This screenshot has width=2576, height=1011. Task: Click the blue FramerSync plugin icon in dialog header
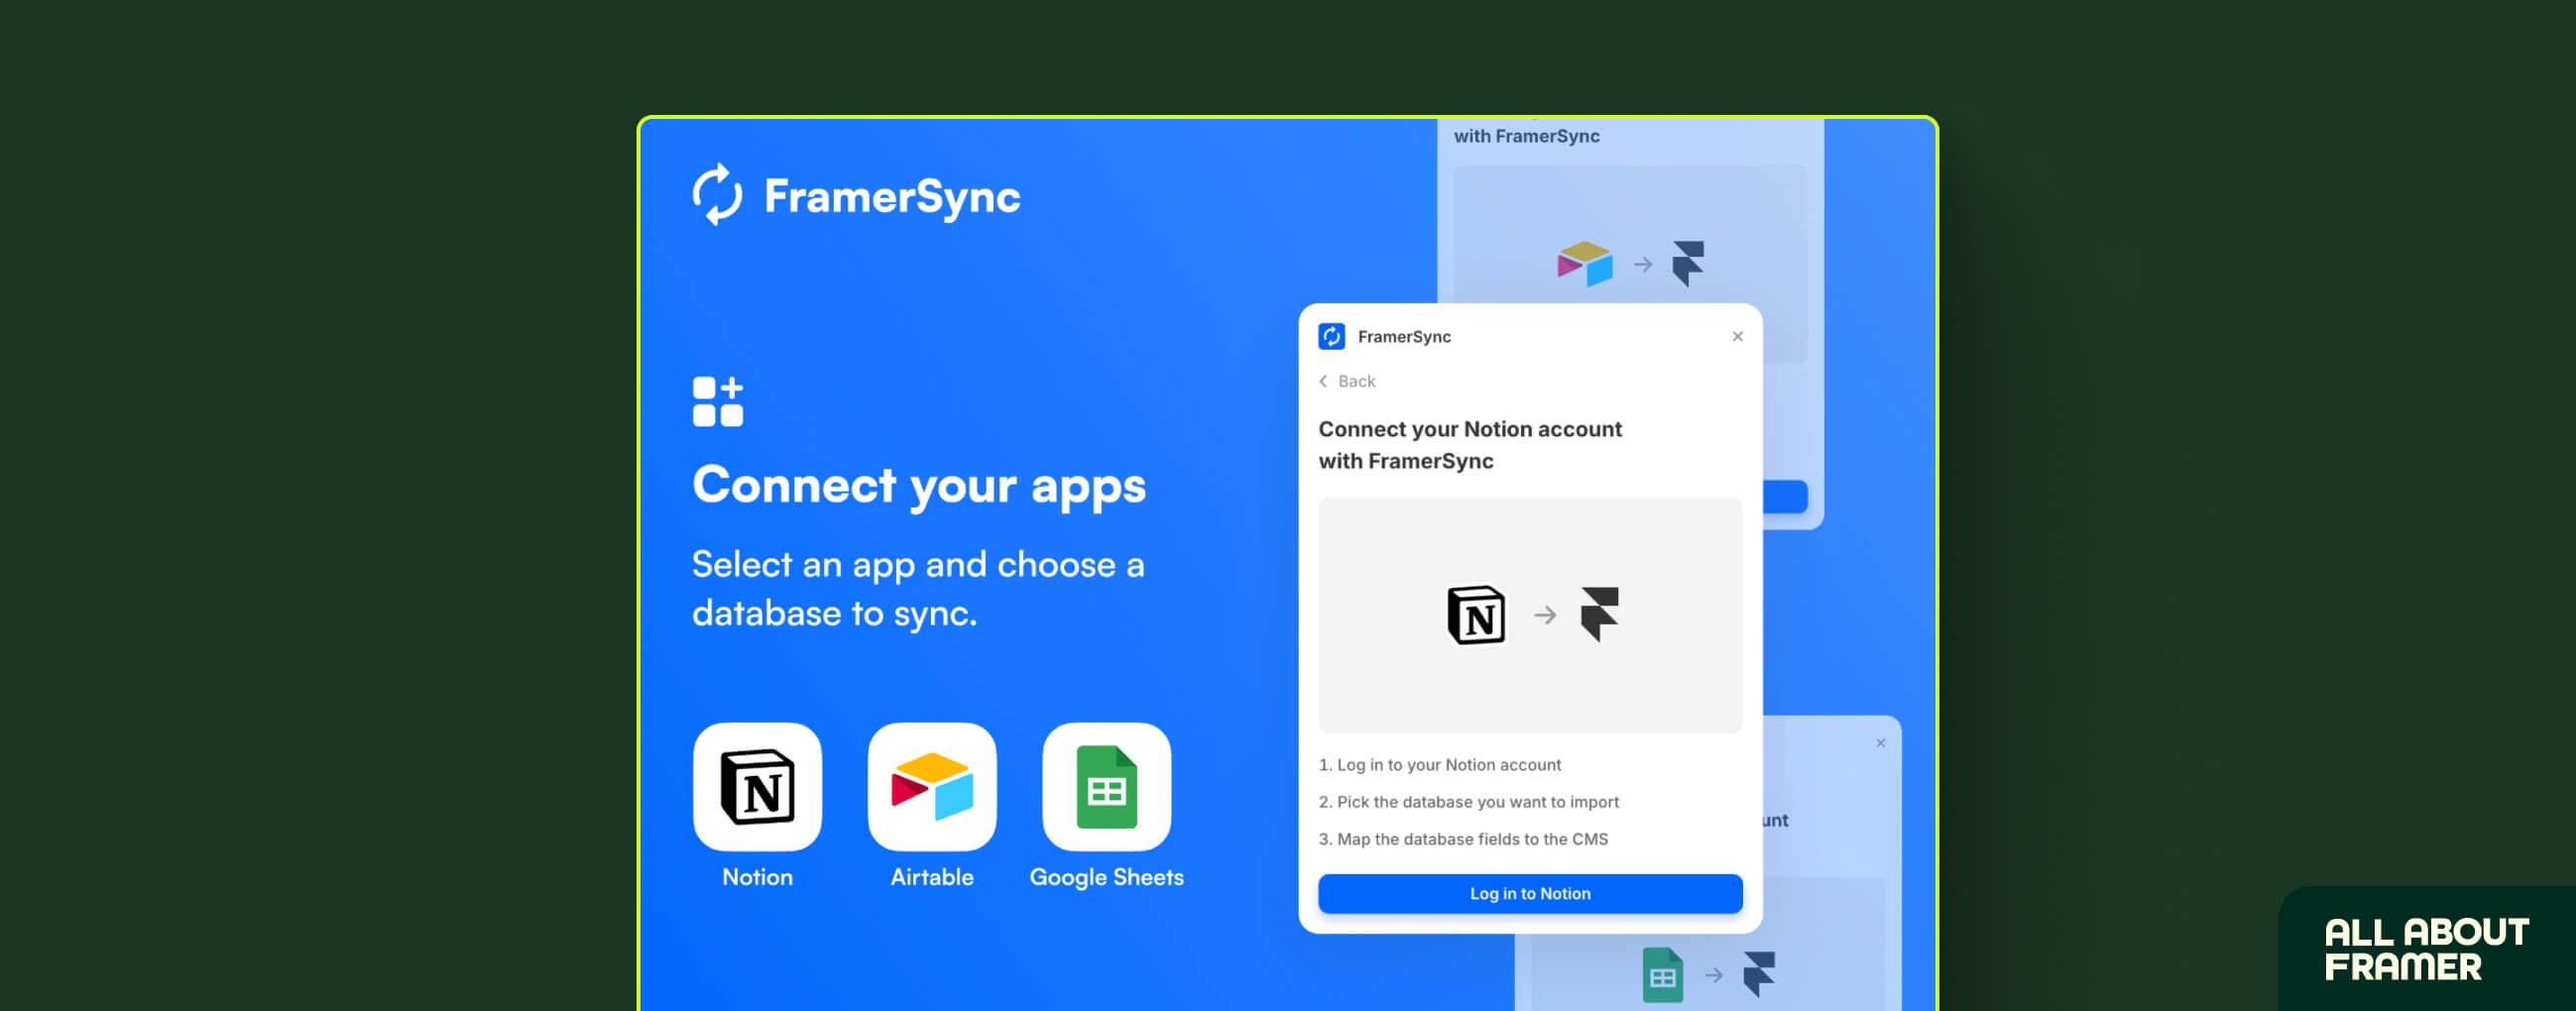(x=1331, y=337)
